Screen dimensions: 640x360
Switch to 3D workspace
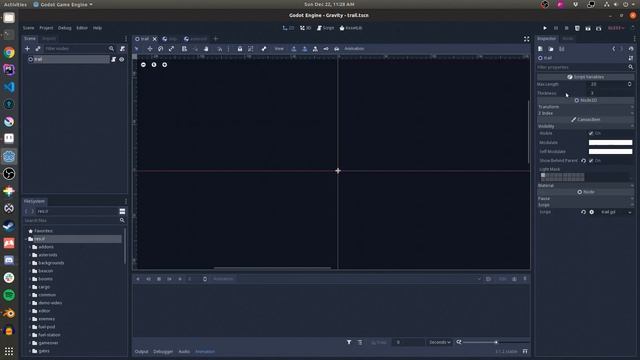[306, 28]
